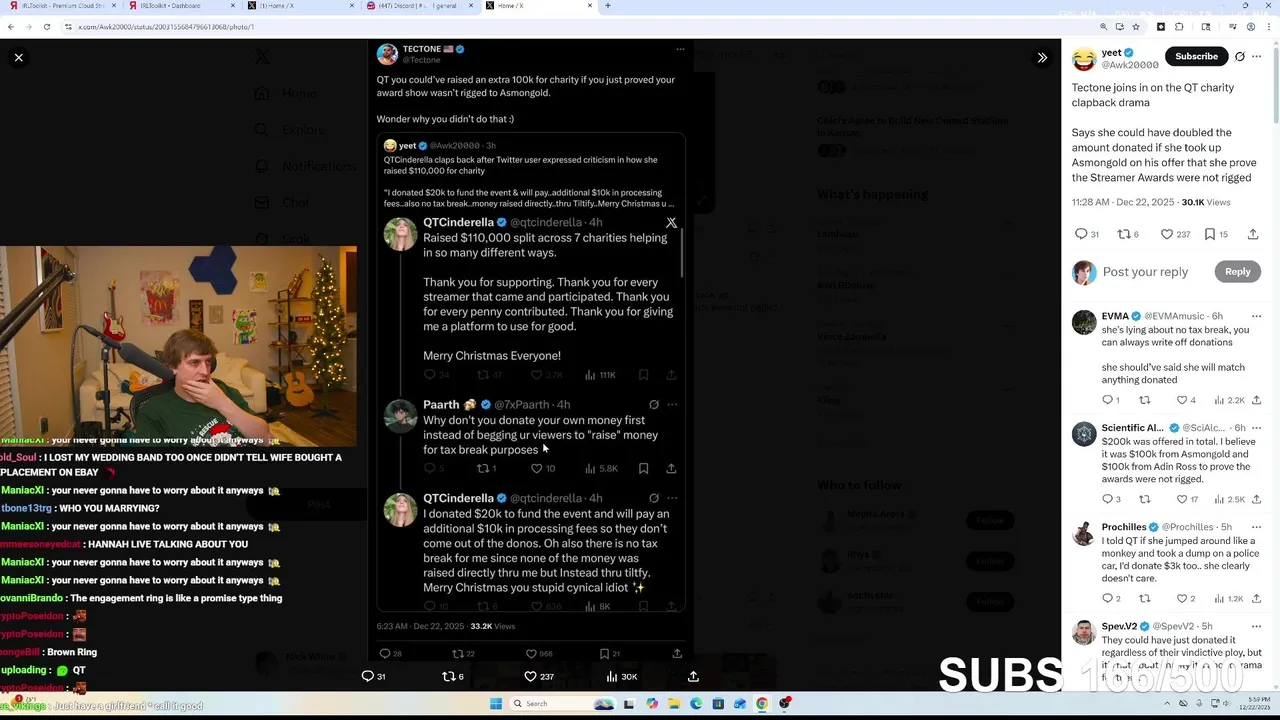Open the @Awk20000 profile handle link
The height and width of the screenshot is (720, 1280).
pyautogui.click(x=1130, y=65)
